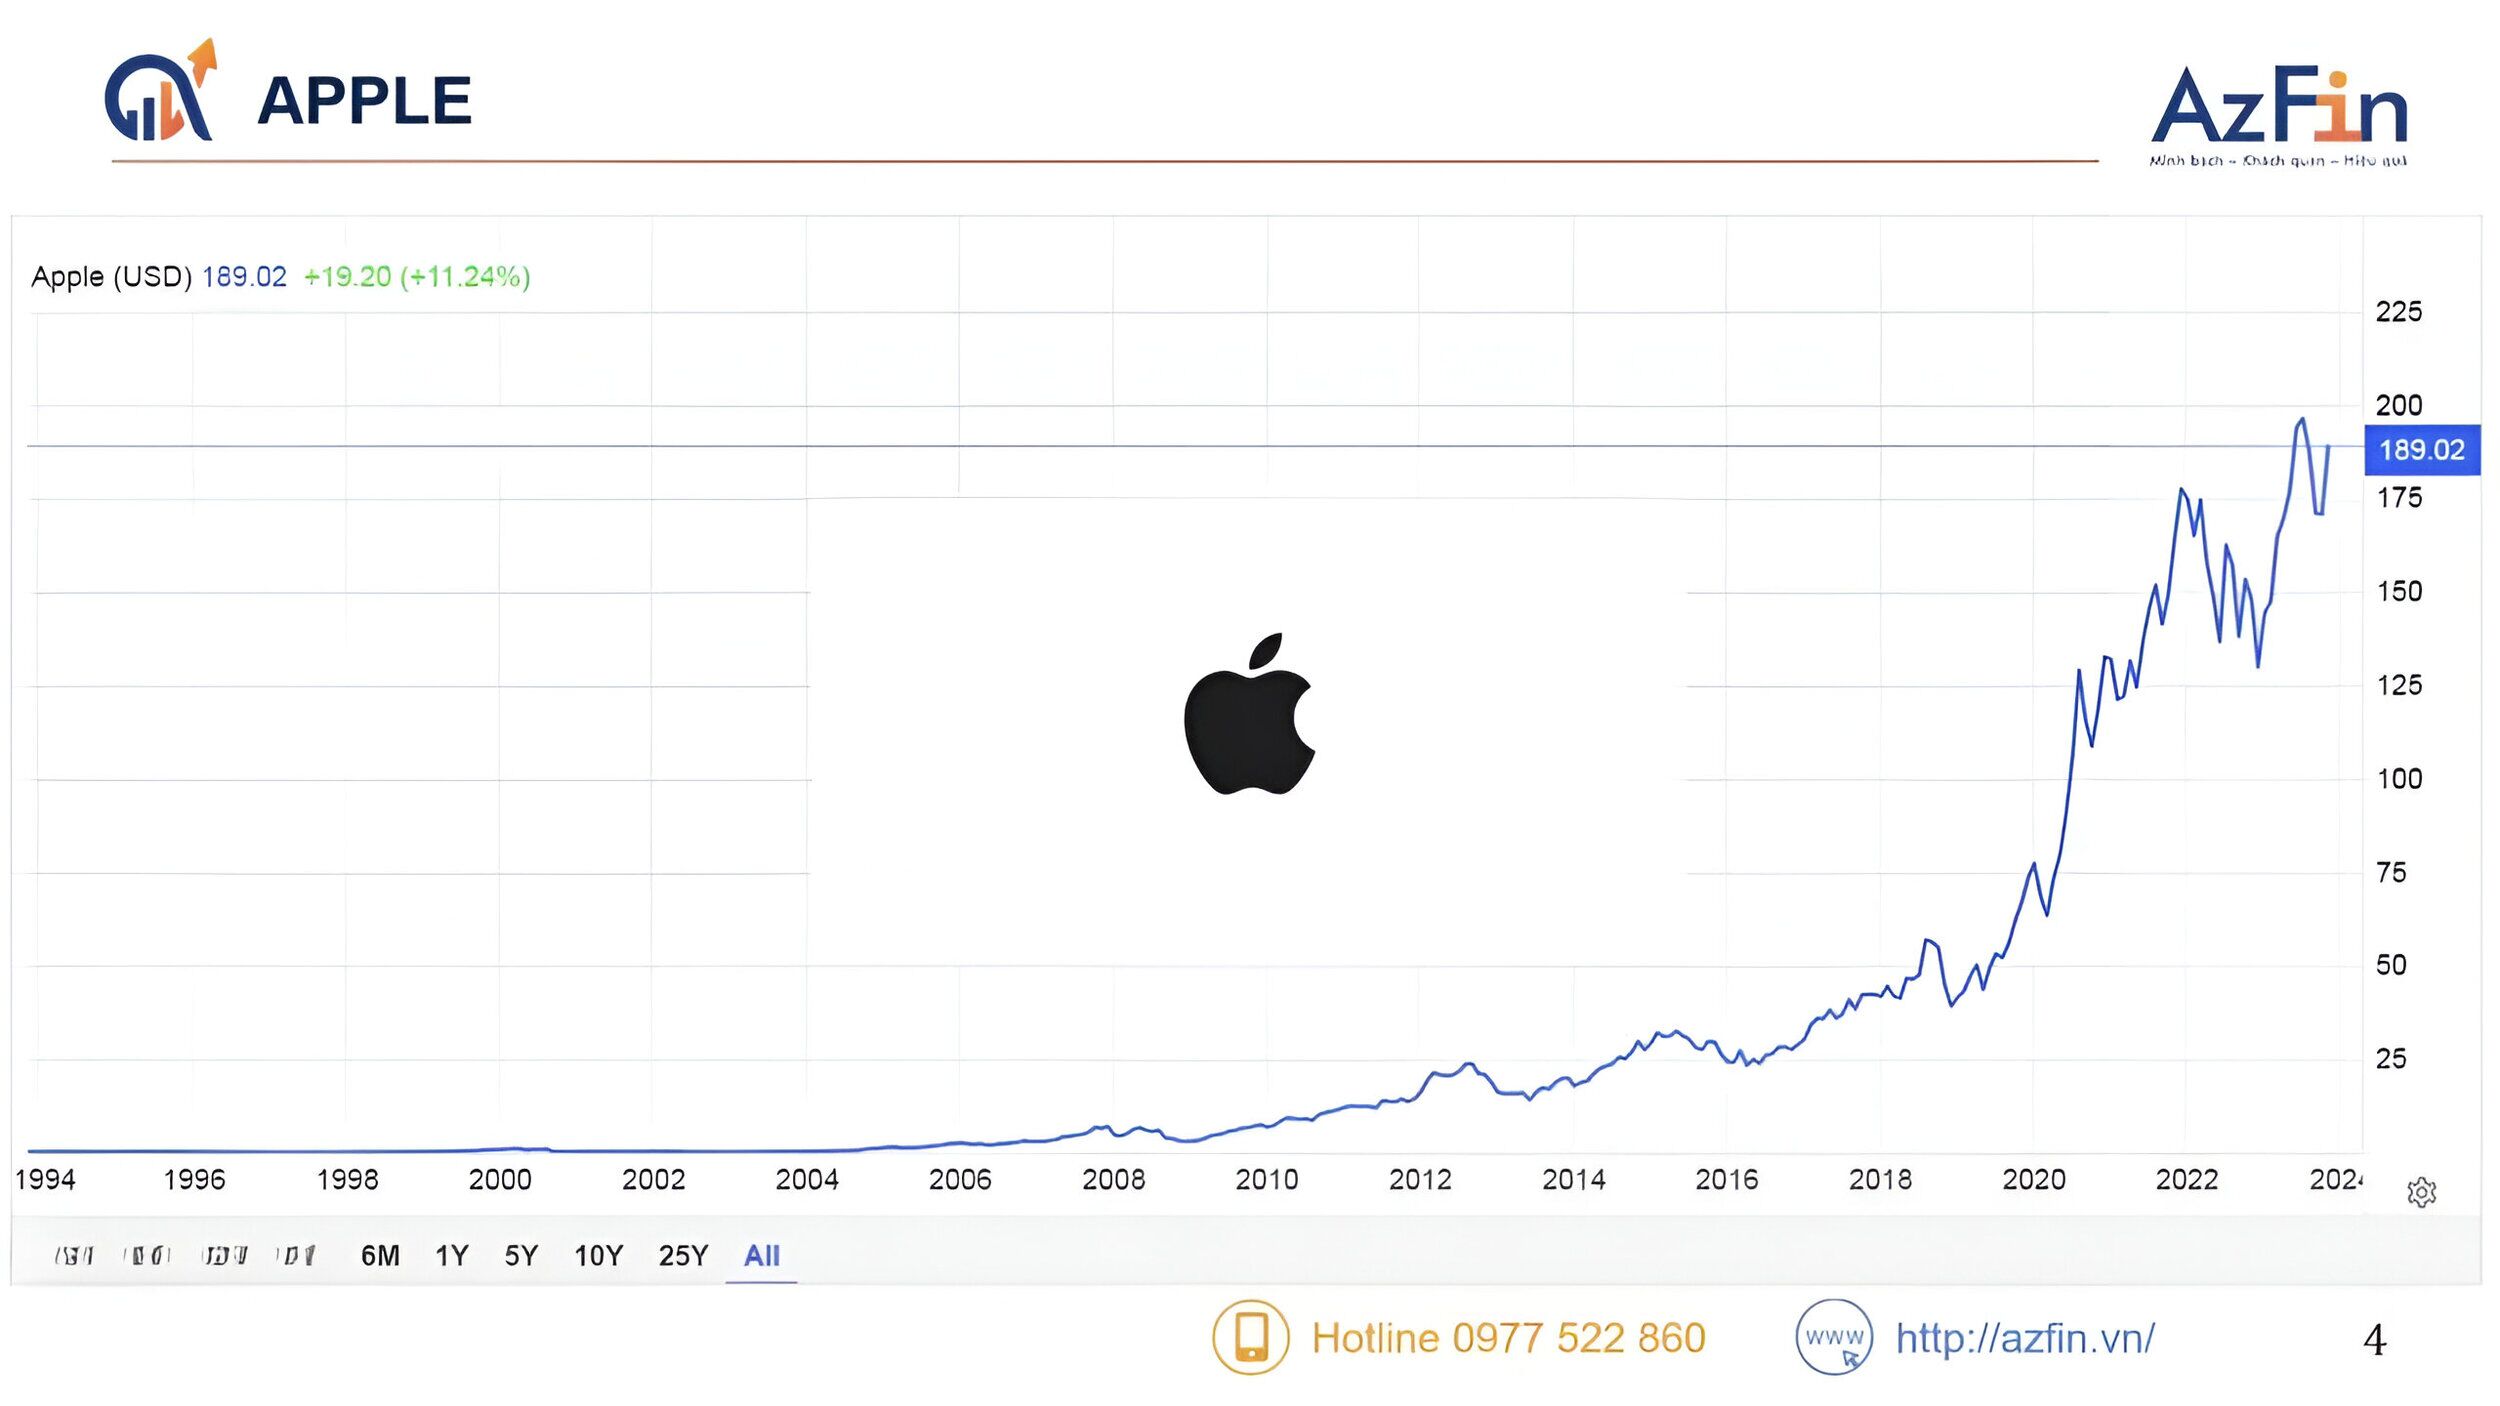Switch chart range to 6M
2500x1406 pixels.
pos(380,1255)
